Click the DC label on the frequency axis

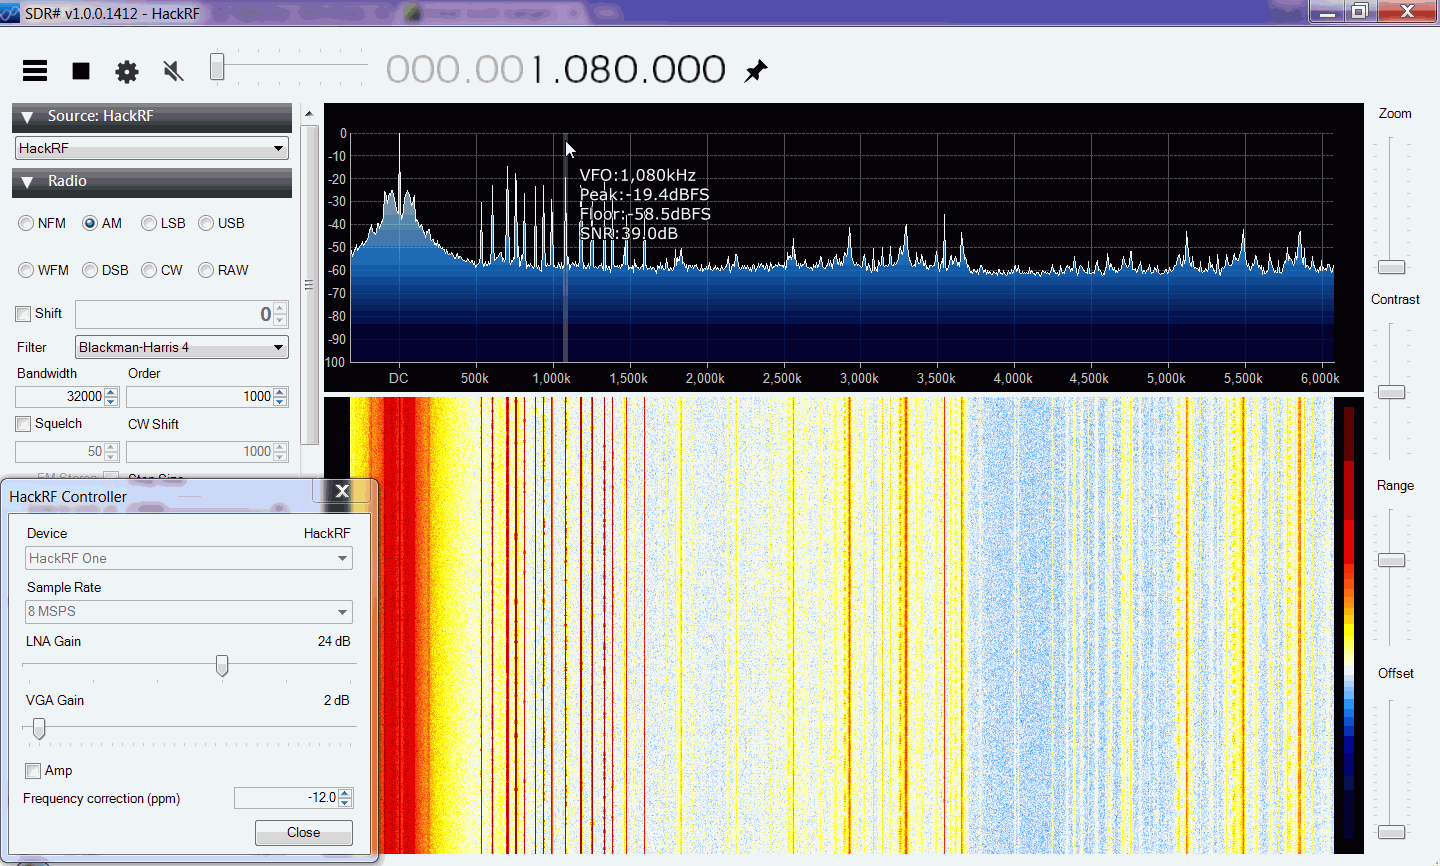point(399,379)
